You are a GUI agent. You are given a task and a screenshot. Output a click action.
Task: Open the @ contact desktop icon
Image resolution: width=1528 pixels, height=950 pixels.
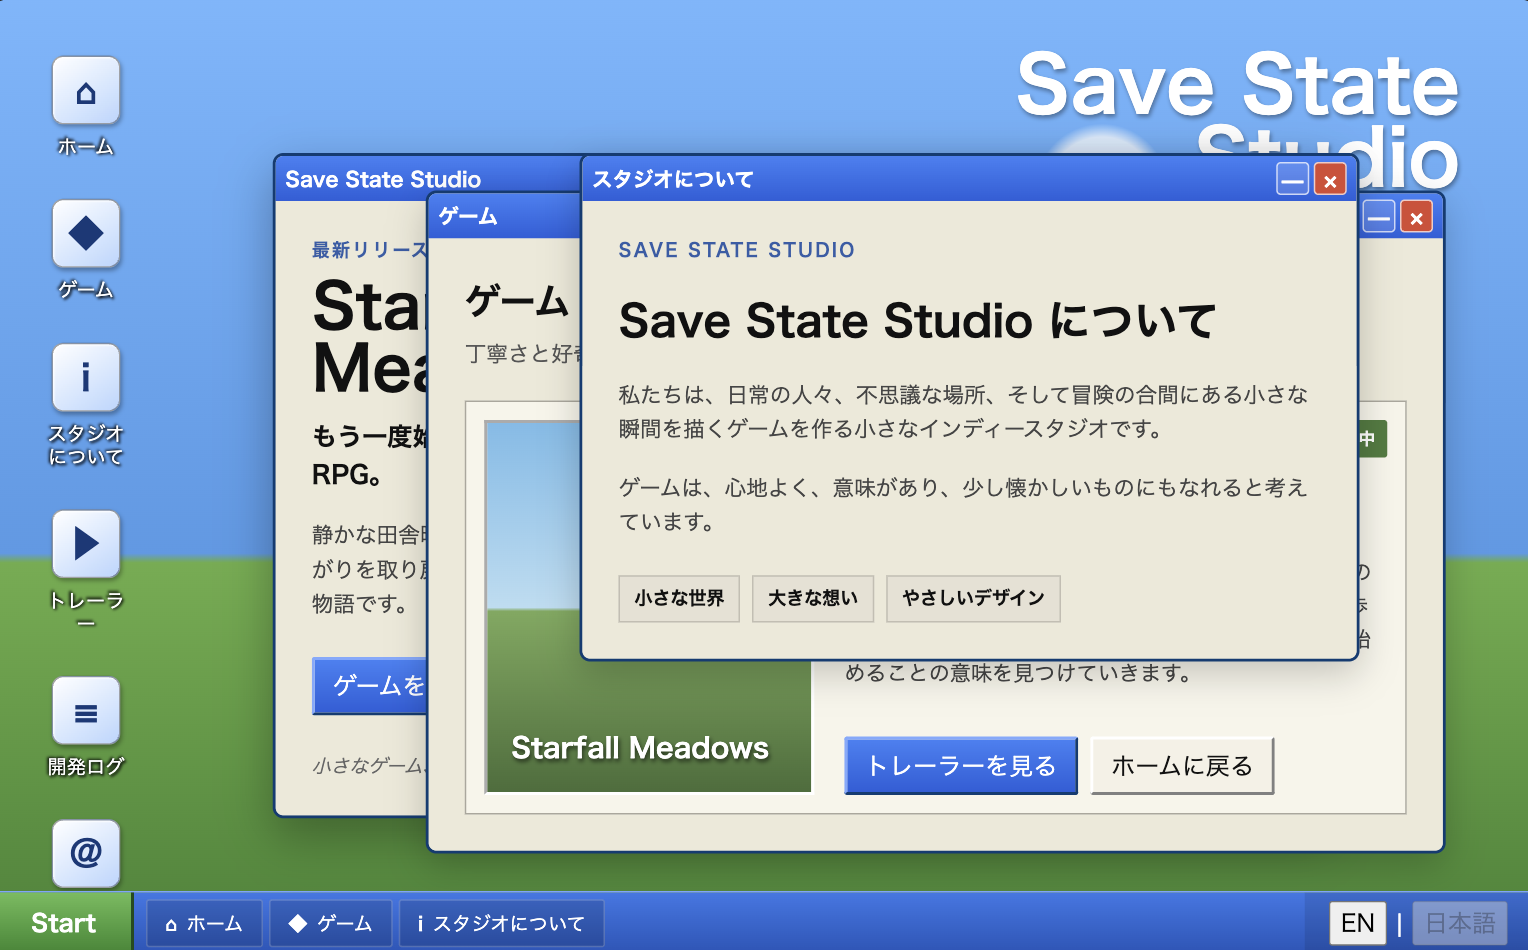pos(86,854)
